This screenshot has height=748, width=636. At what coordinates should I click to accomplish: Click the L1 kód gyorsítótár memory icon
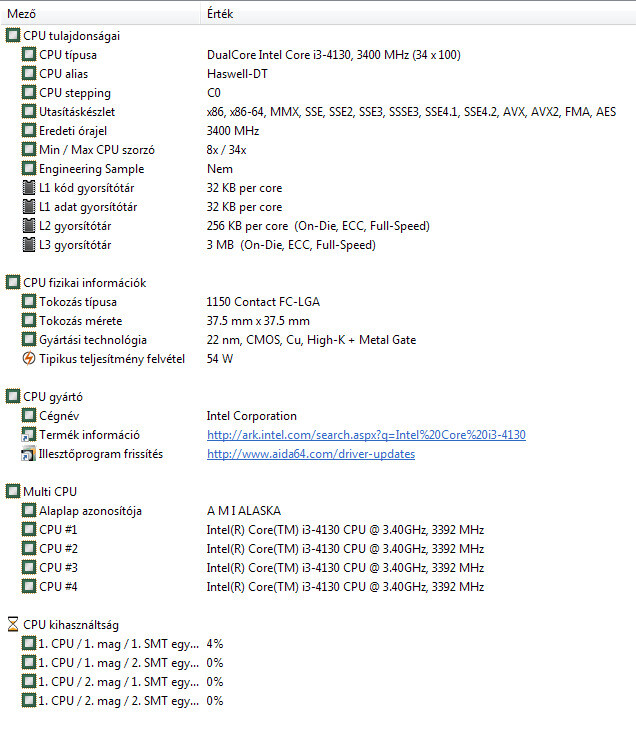pyautogui.click(x=29, y=187)
